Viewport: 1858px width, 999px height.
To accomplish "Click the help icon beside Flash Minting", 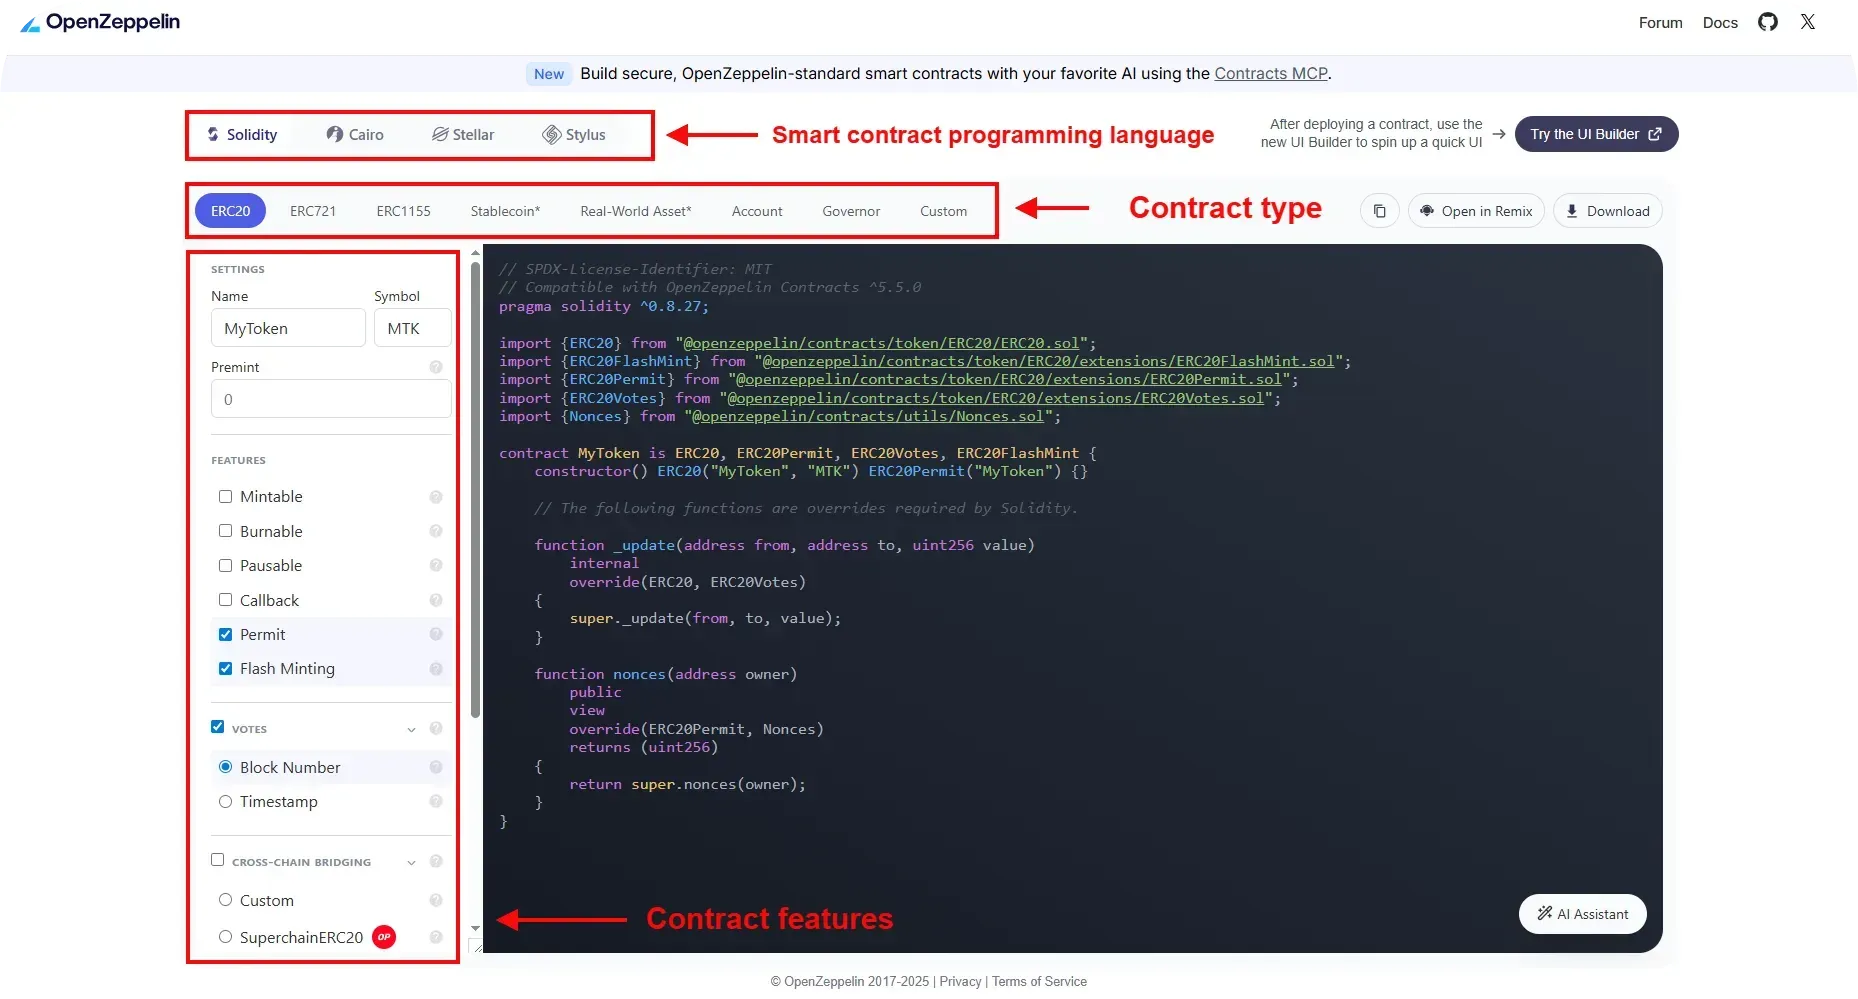I will (436, 669).
